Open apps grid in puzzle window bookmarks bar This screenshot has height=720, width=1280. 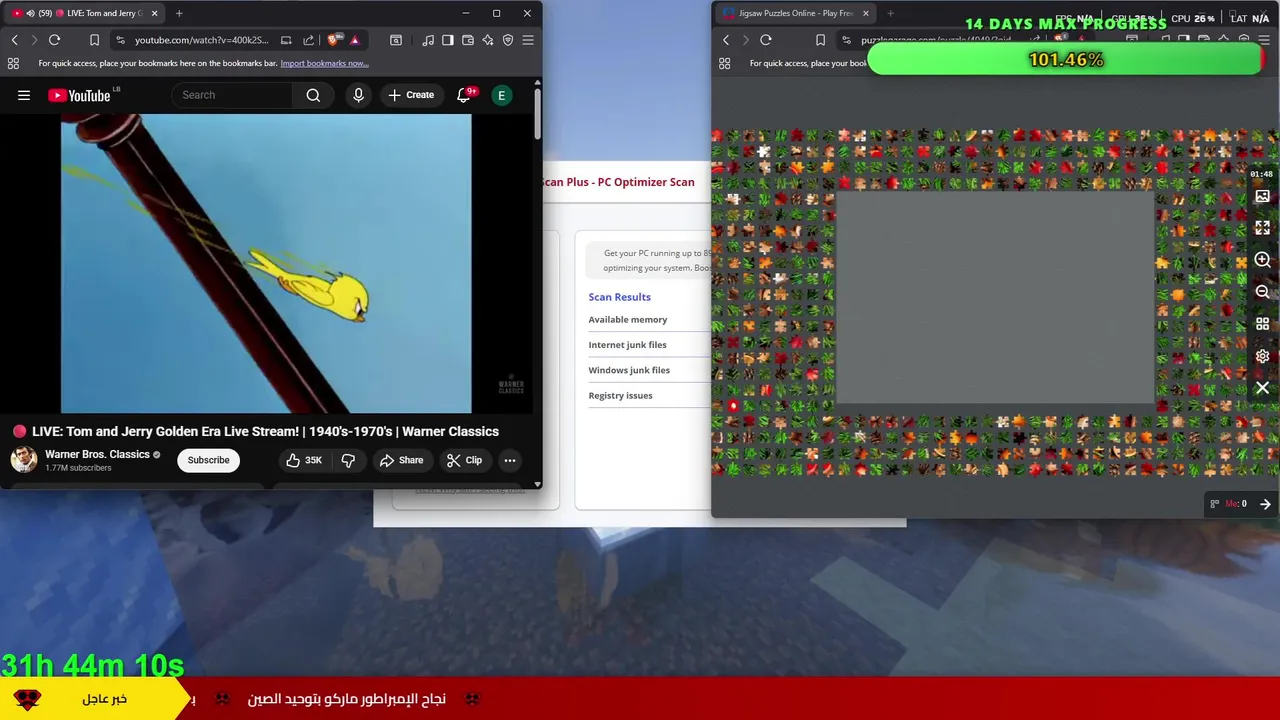[725, 63]
